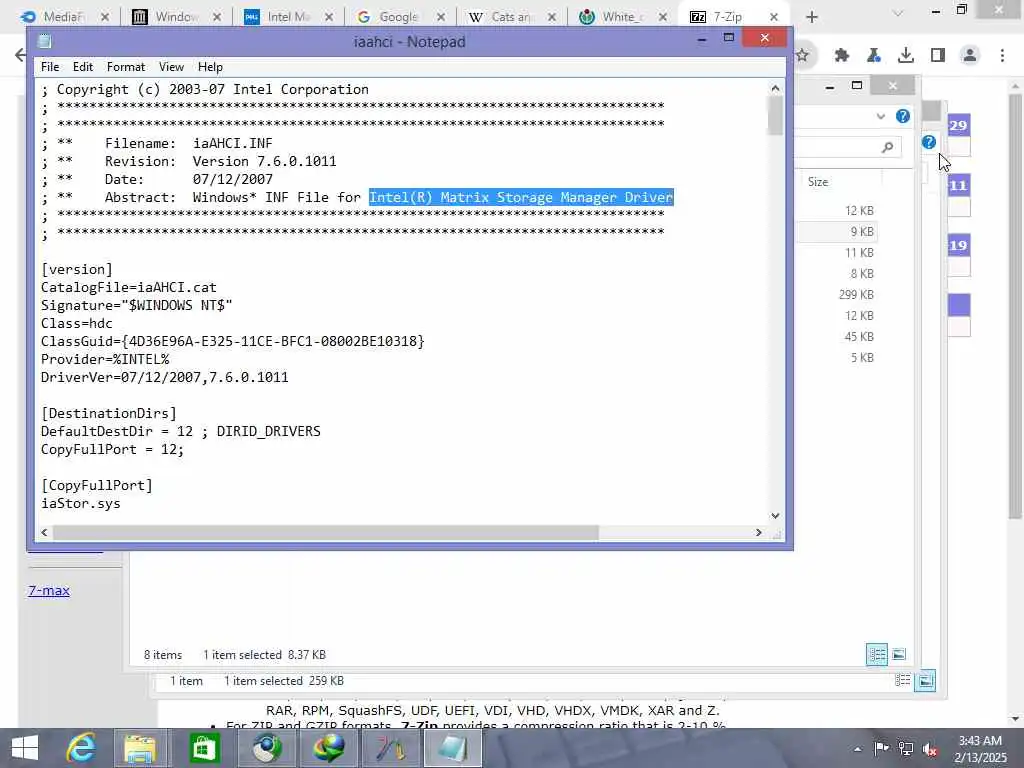Switch to the MediaFire browser tab
Screen dimensions: 1024x768
pos(62,17)
